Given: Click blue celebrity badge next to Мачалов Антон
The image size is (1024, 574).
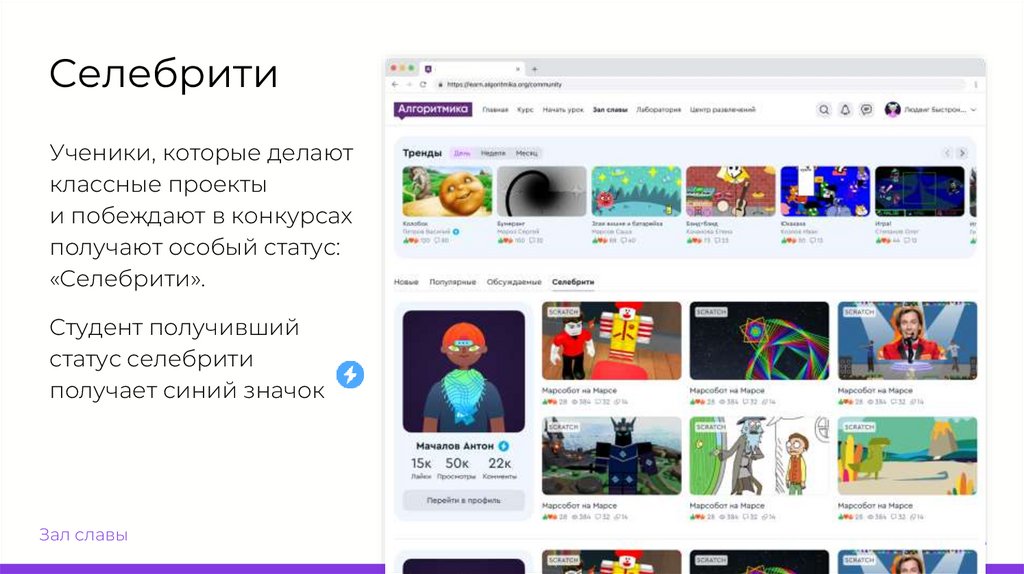Looking at the screenshot, I should pos(504,446).
